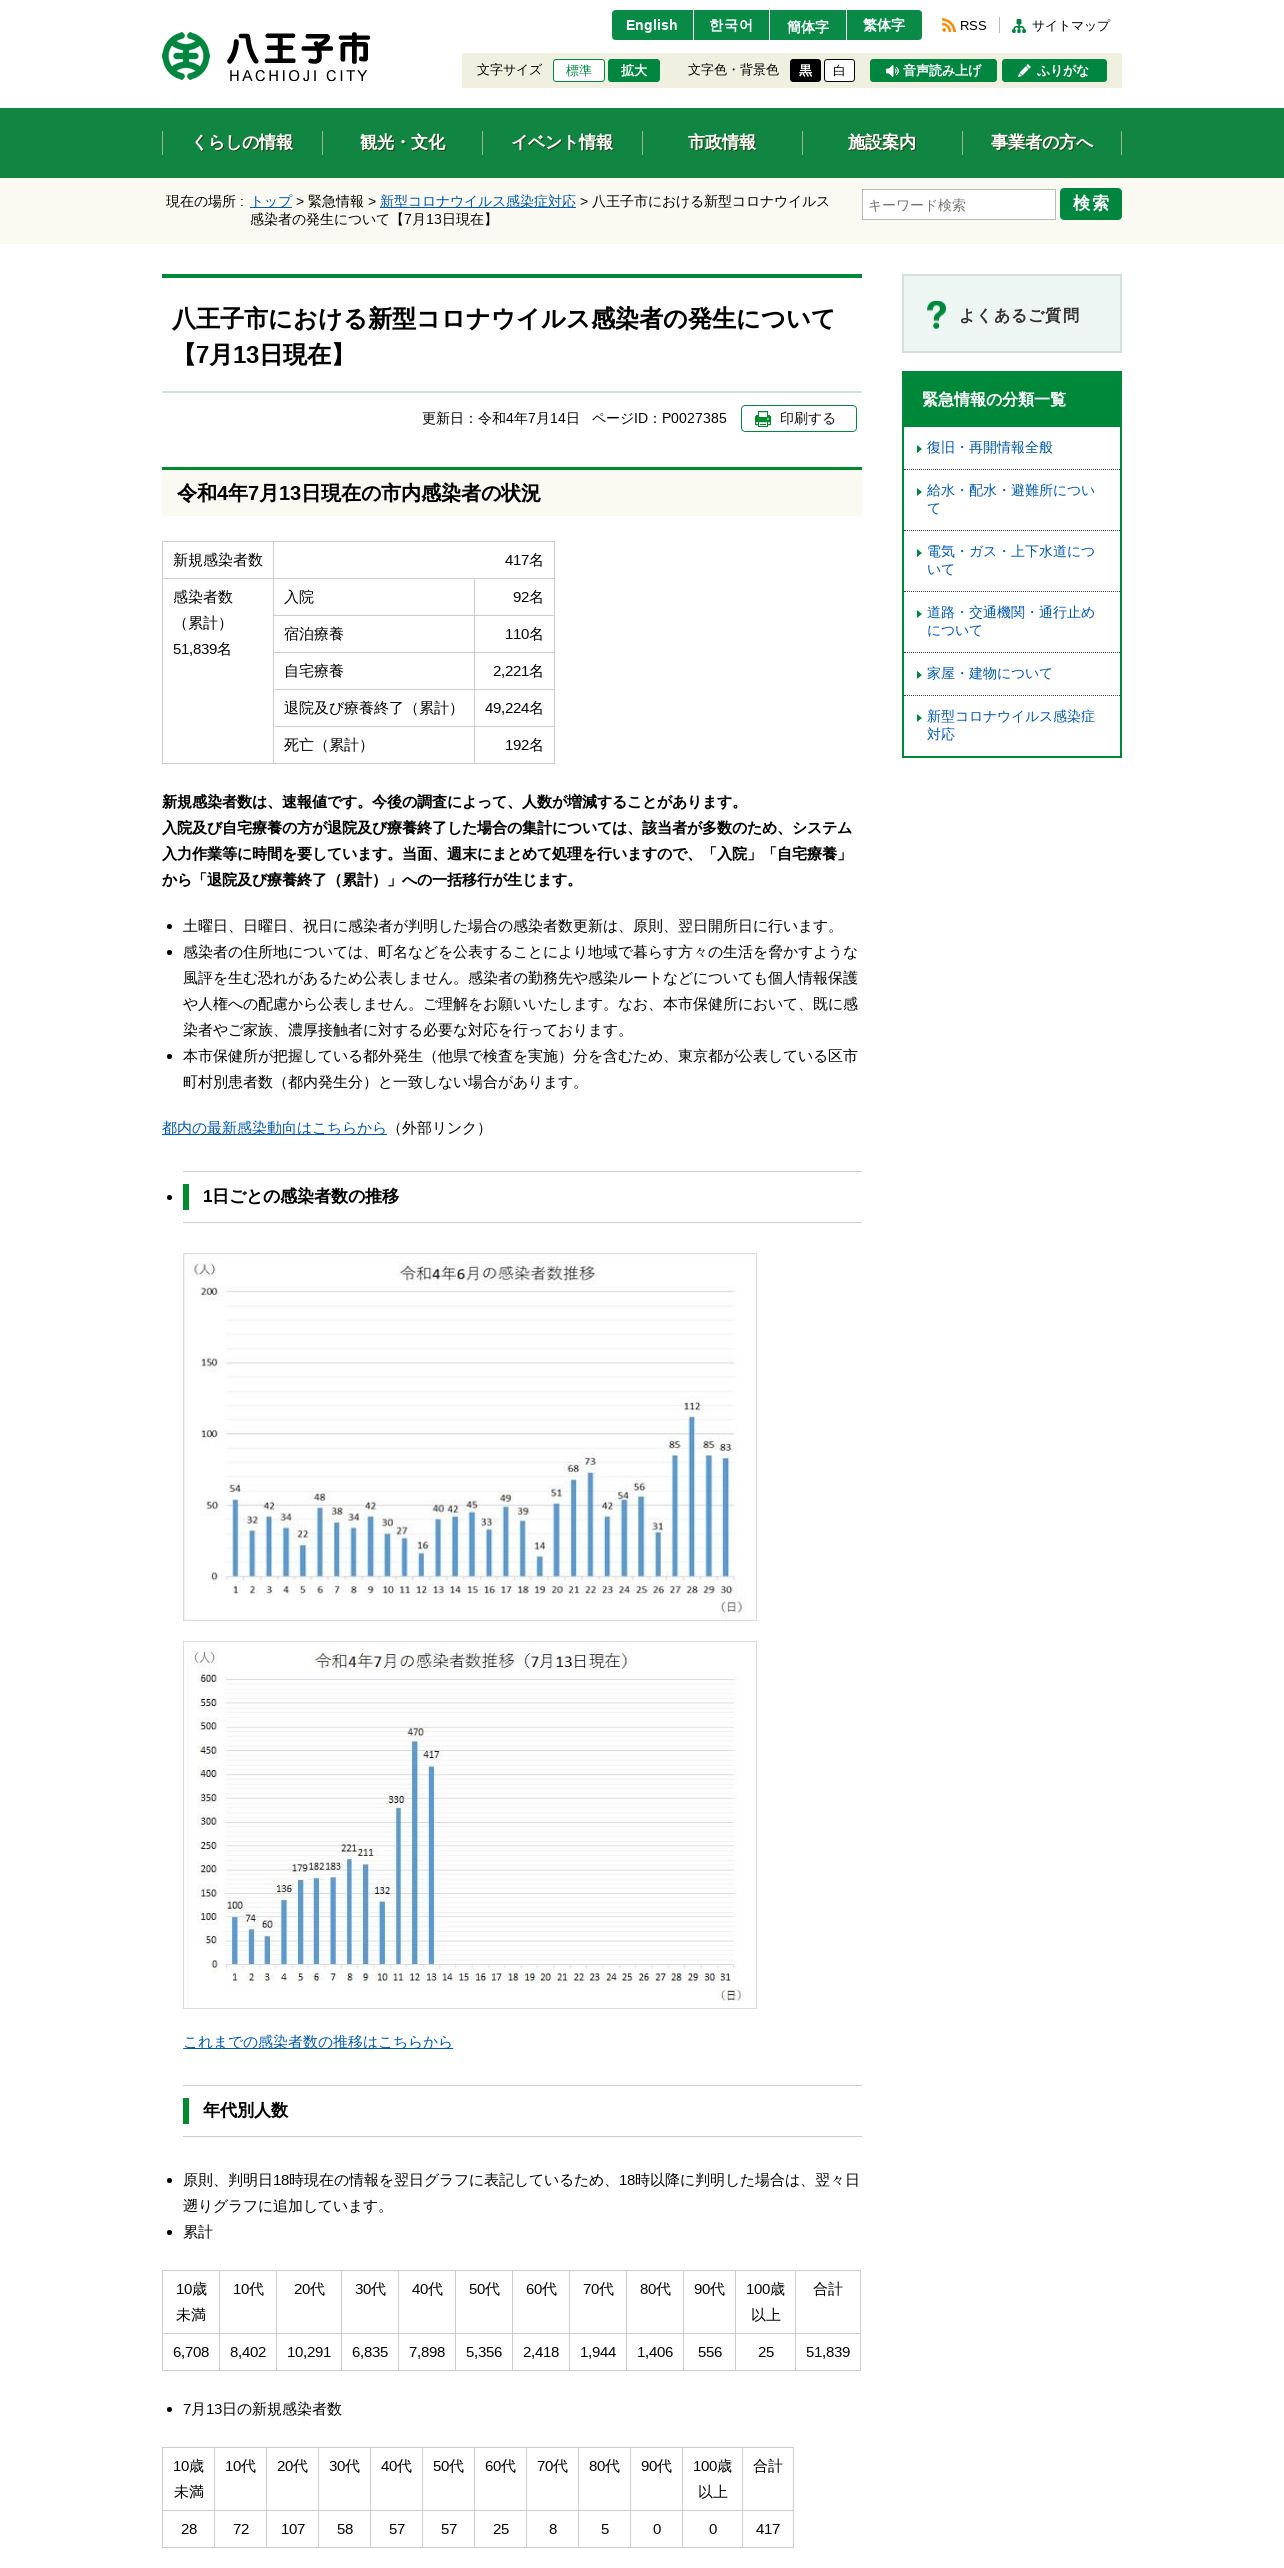Select the 10,291 cumulative 20代 cell
The width and height of the screenshot is (1284, 2568).
pyautogui.click(x=309, y=2352)
